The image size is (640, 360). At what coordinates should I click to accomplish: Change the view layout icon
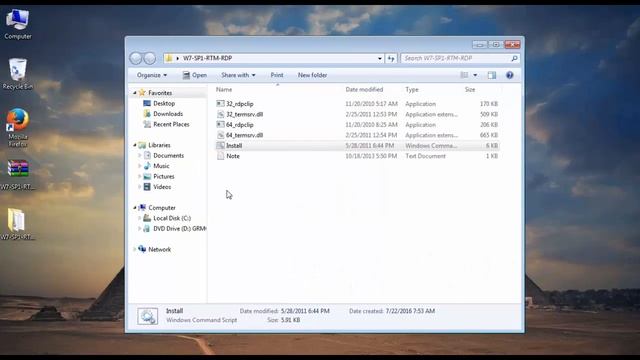click(464, 75)
